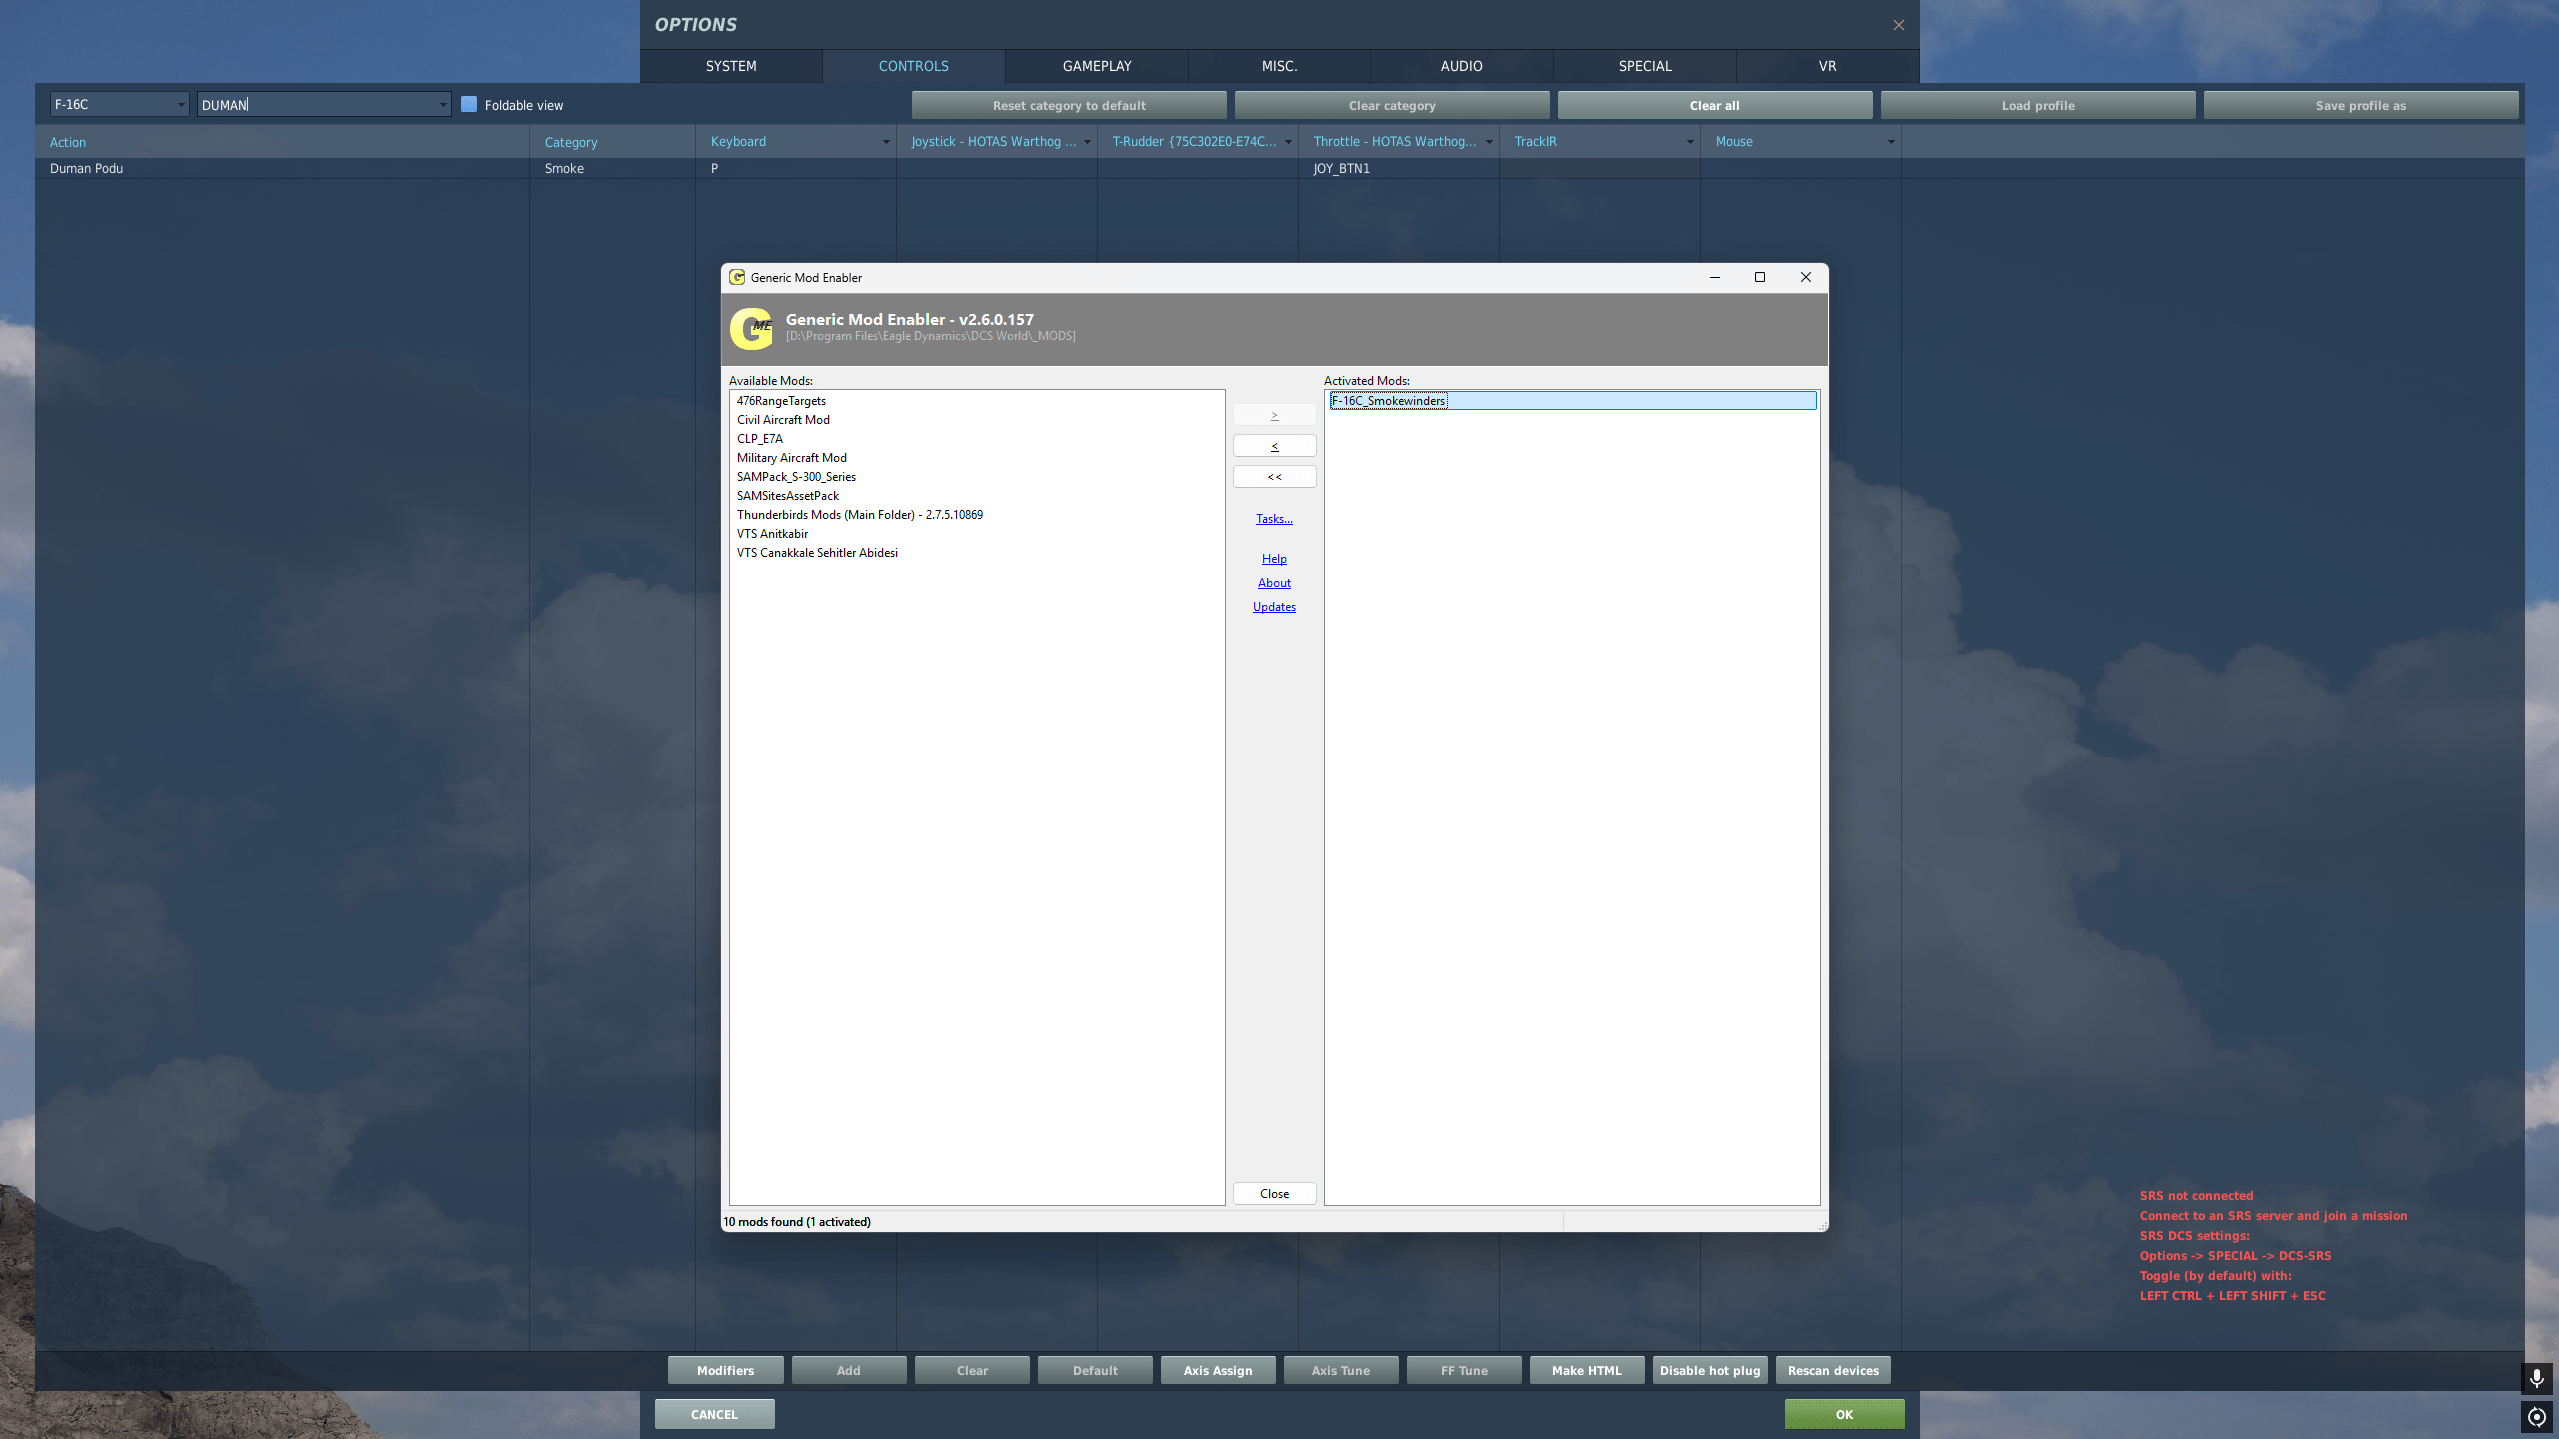Screen dimensions: 2559x1439
Task: Switch to the GAMEPLAY tab
Action: [x=1096, y=66]
